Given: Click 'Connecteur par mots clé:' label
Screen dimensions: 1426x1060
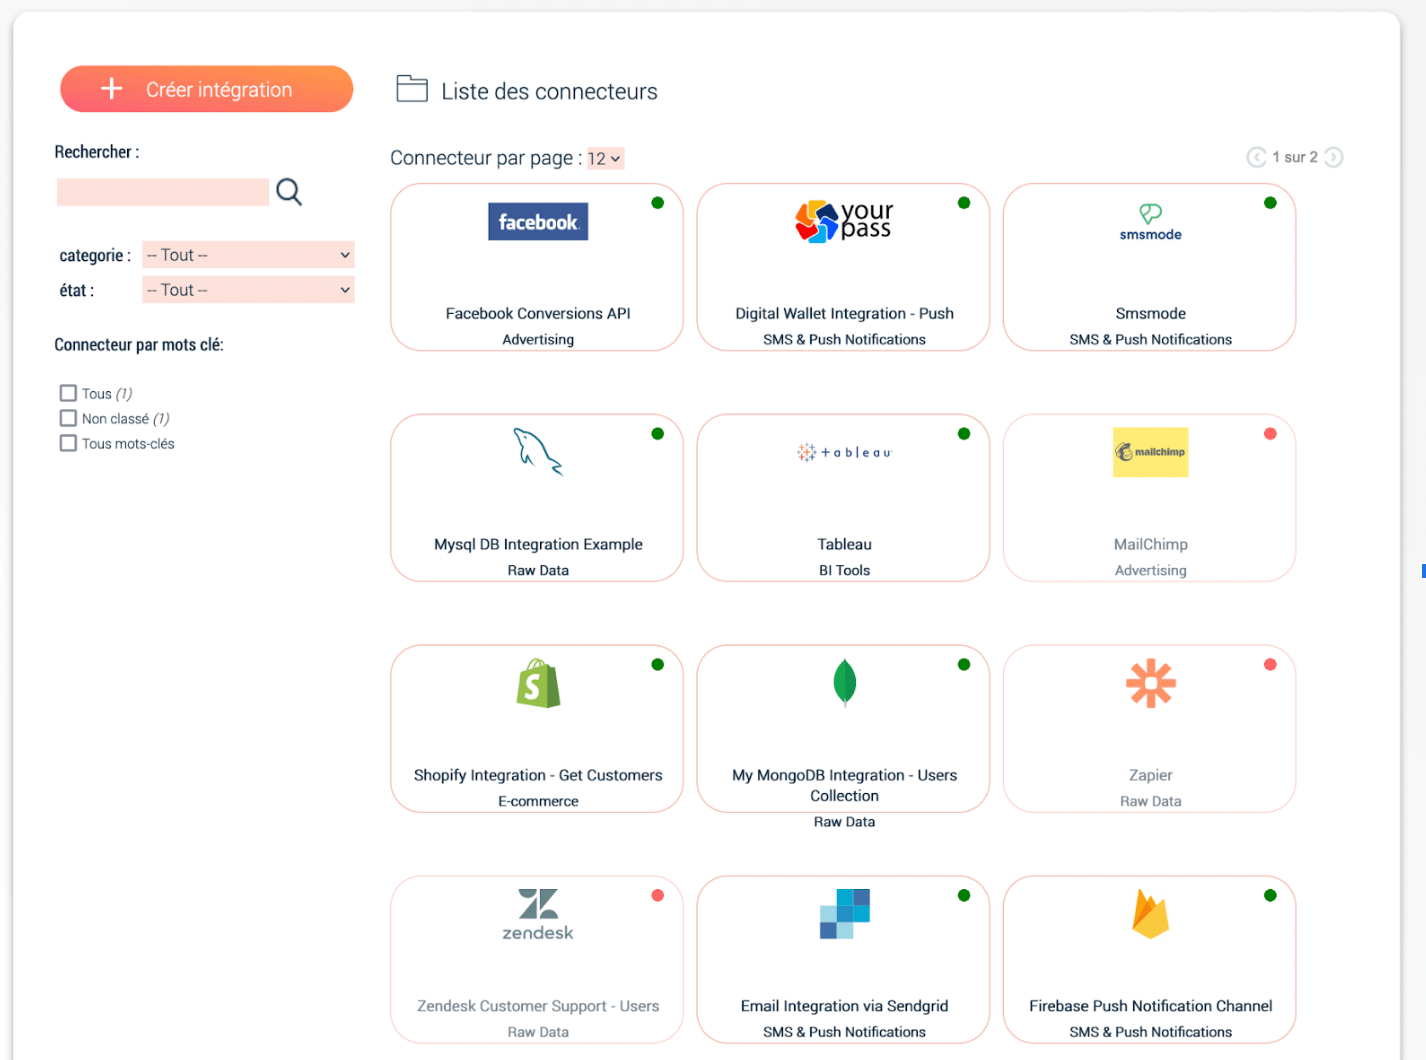Looking at the screenshot, I should pyautogui.click(x=139, y=345).
